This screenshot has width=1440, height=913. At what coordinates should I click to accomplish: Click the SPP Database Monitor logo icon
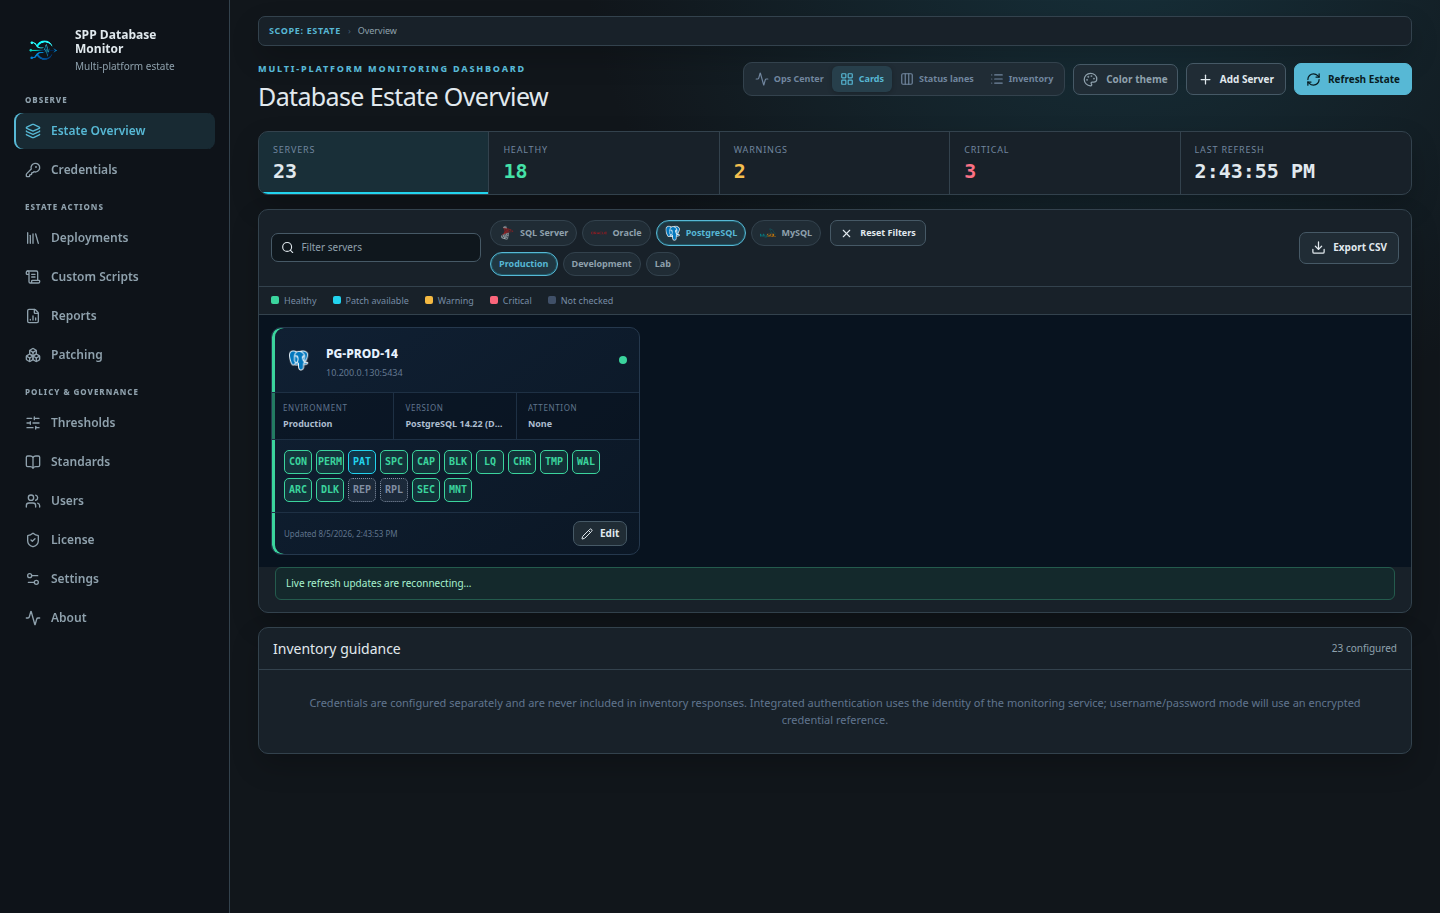tap(42, 49)
